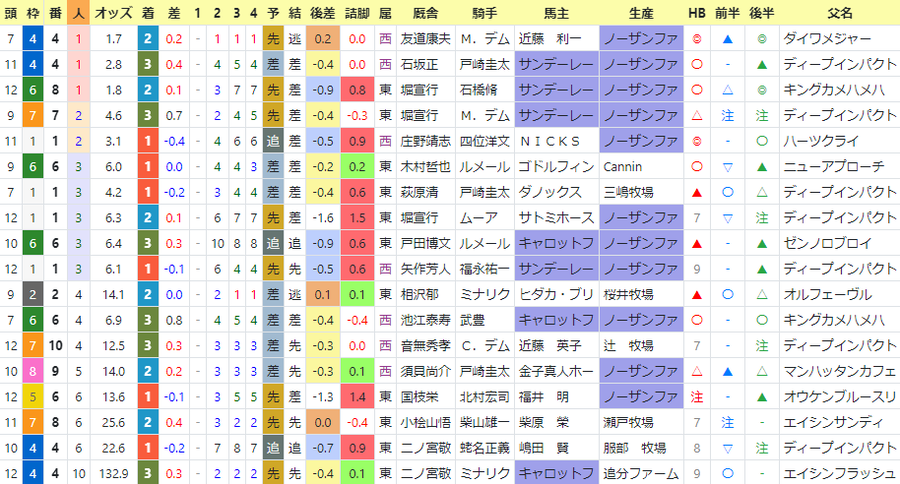Click jockey name 福永祐一
This screenshot has width=900, height=484.
point(484,269)
